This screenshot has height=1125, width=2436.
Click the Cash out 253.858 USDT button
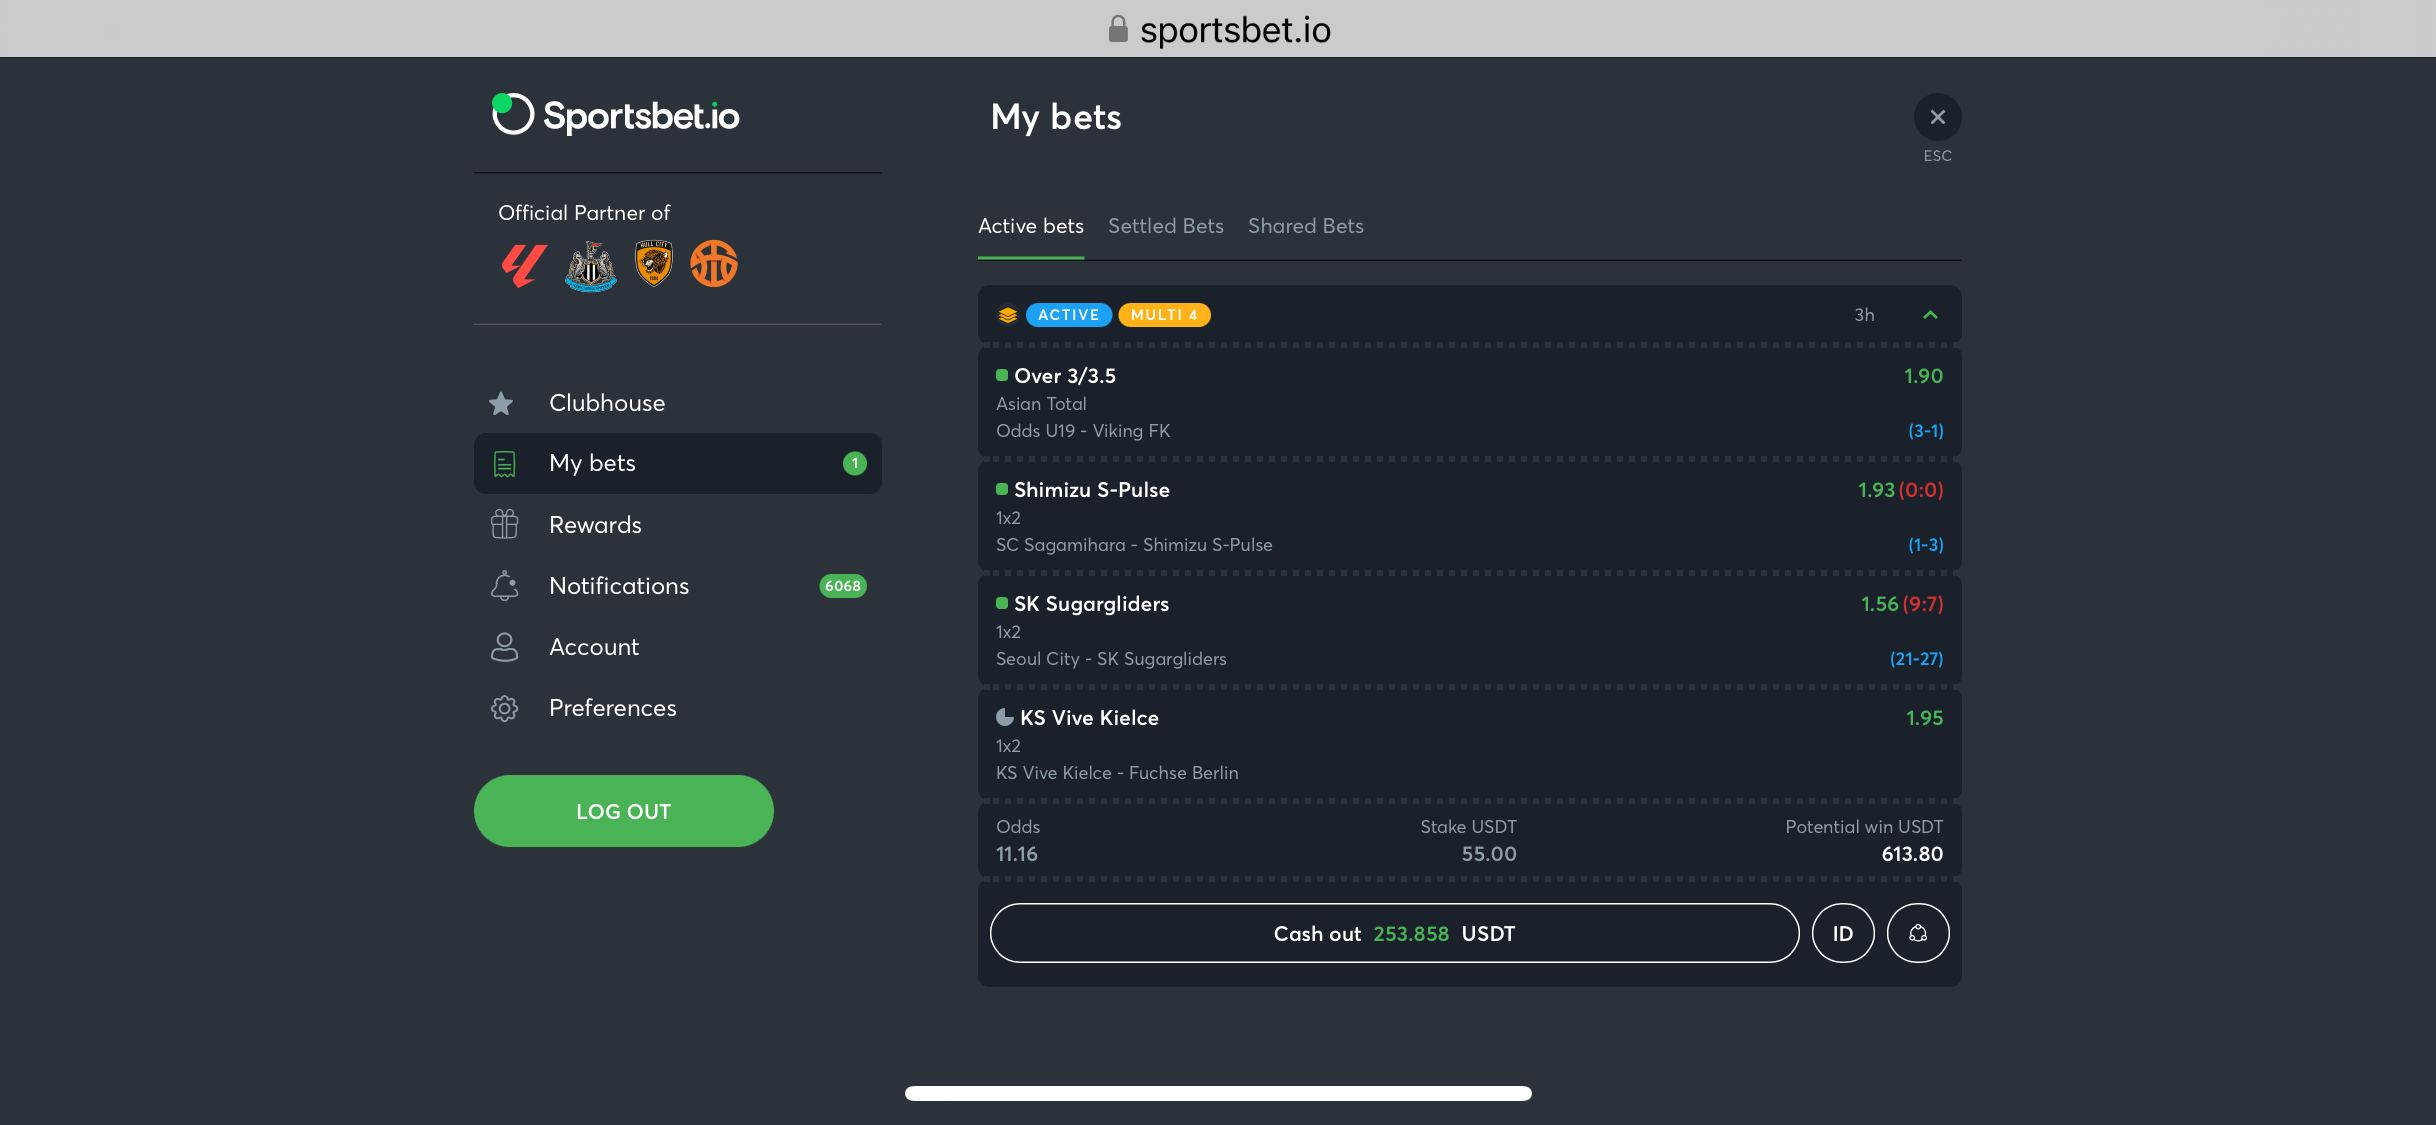(1395, 933)
